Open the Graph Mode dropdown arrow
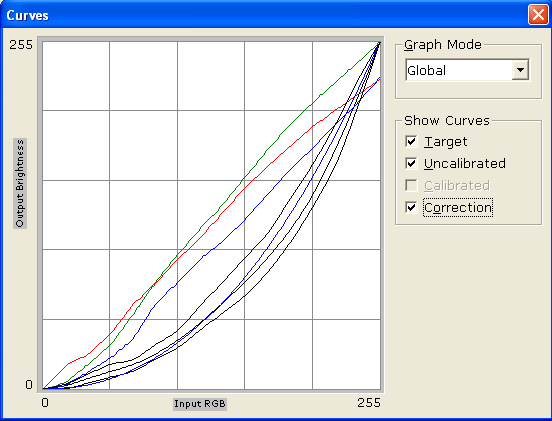 pyautogui.click(x=520, y=70)
